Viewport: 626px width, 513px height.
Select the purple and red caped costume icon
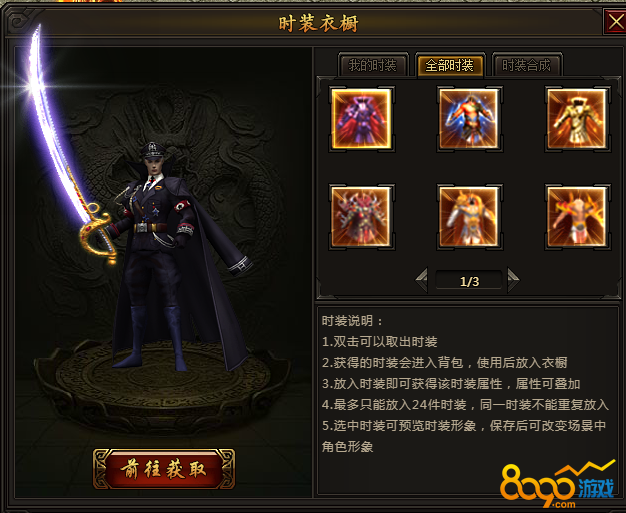pos(361,119)
